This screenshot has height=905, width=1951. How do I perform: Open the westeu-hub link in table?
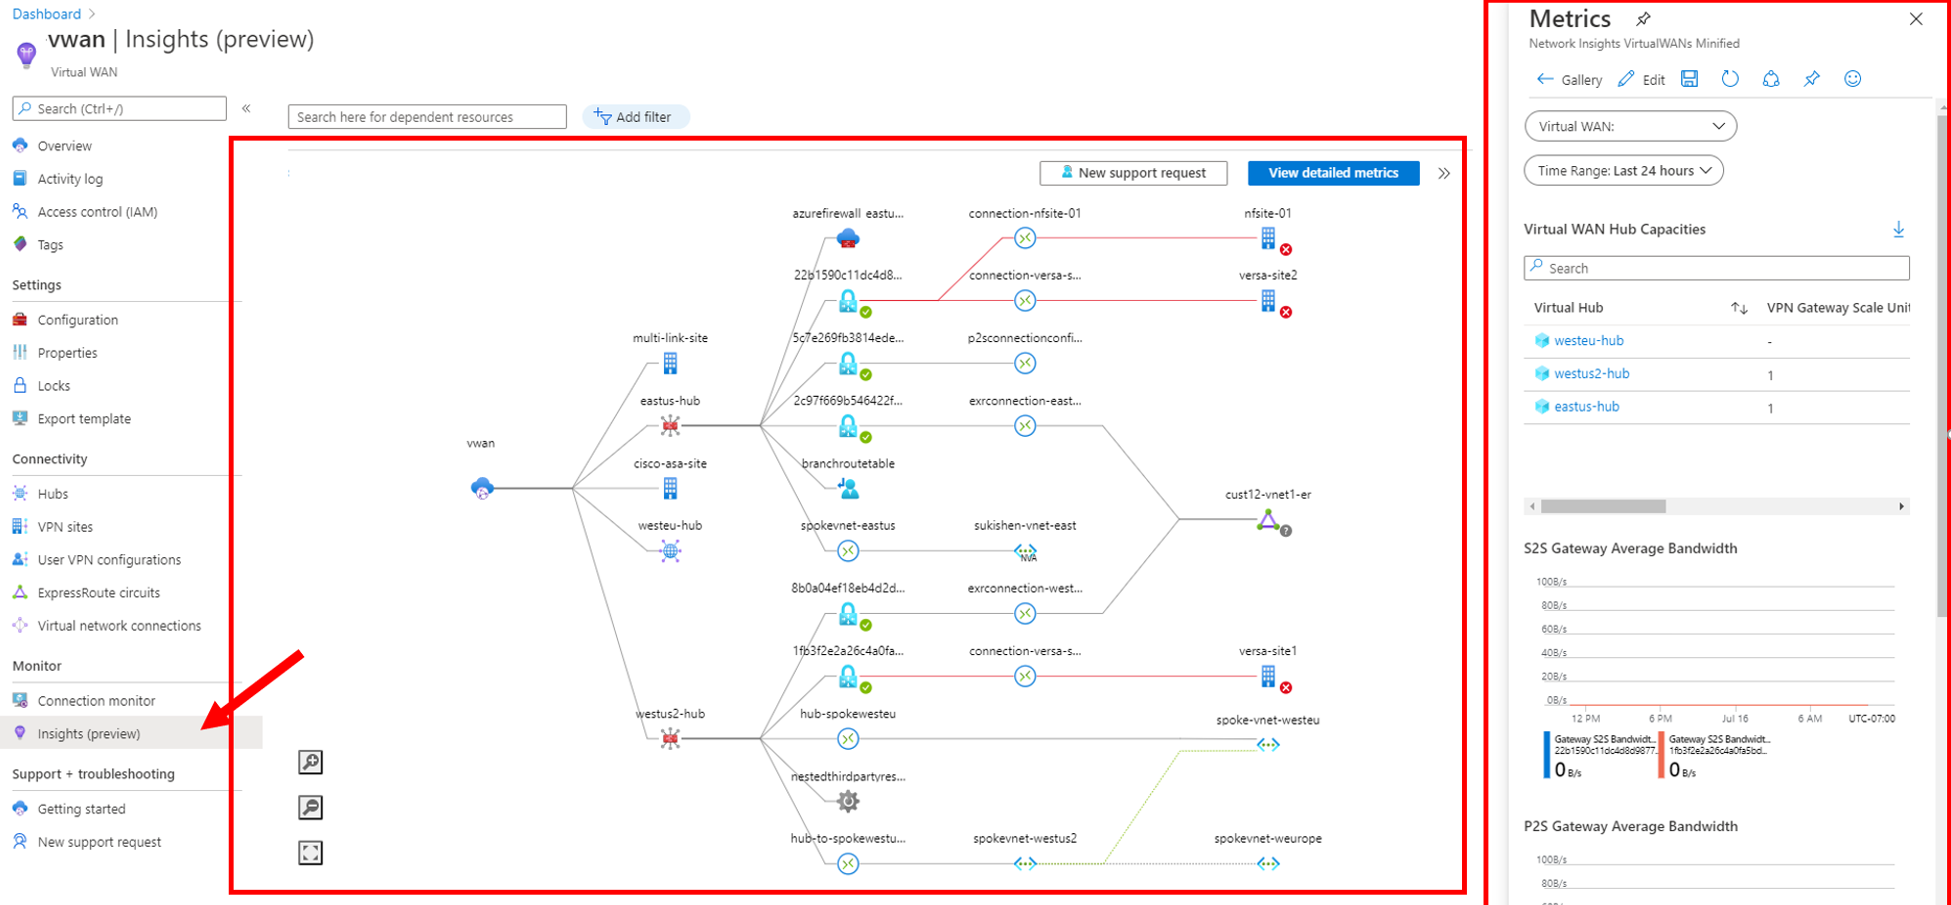1588,341
